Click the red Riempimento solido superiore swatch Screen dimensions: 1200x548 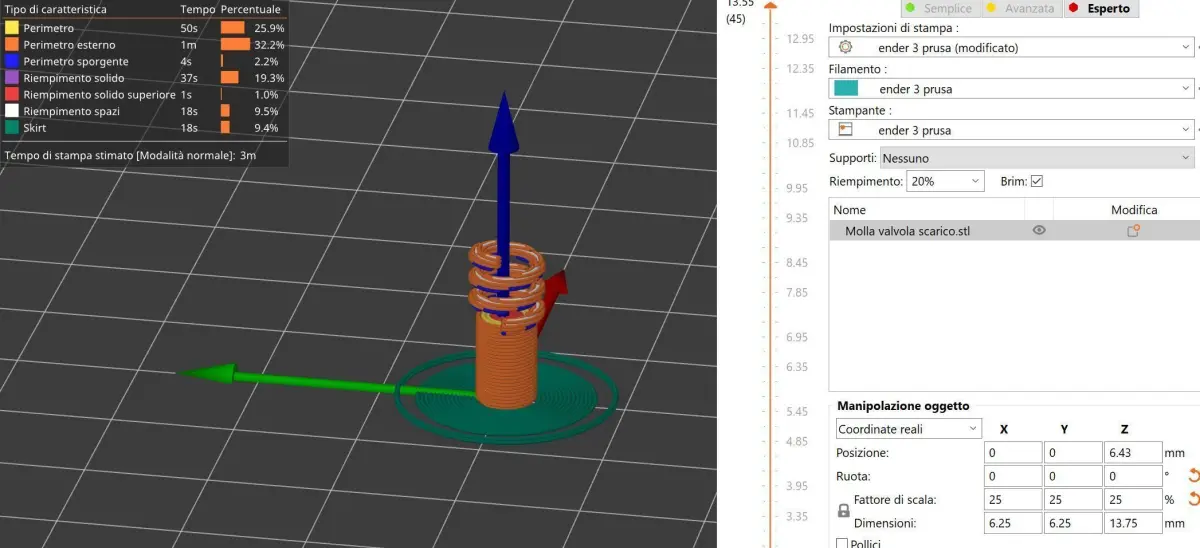click(11, 94)
